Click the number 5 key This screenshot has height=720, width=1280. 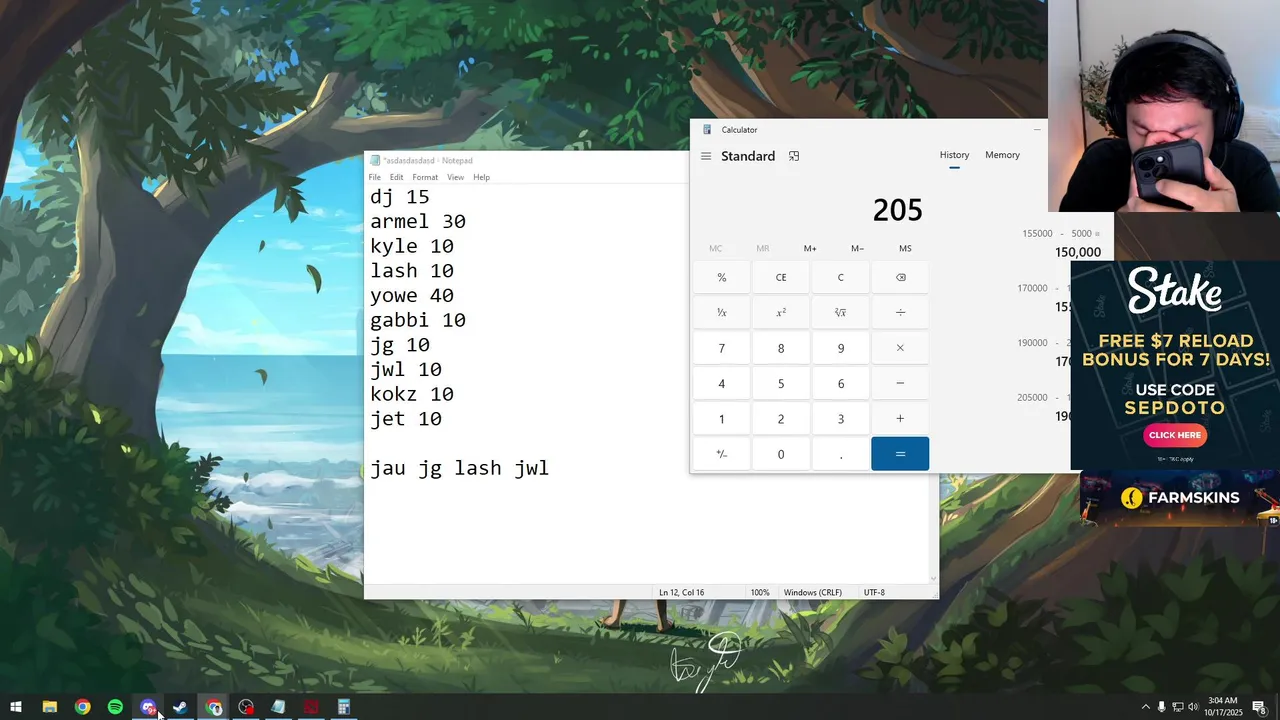[781, 383]
